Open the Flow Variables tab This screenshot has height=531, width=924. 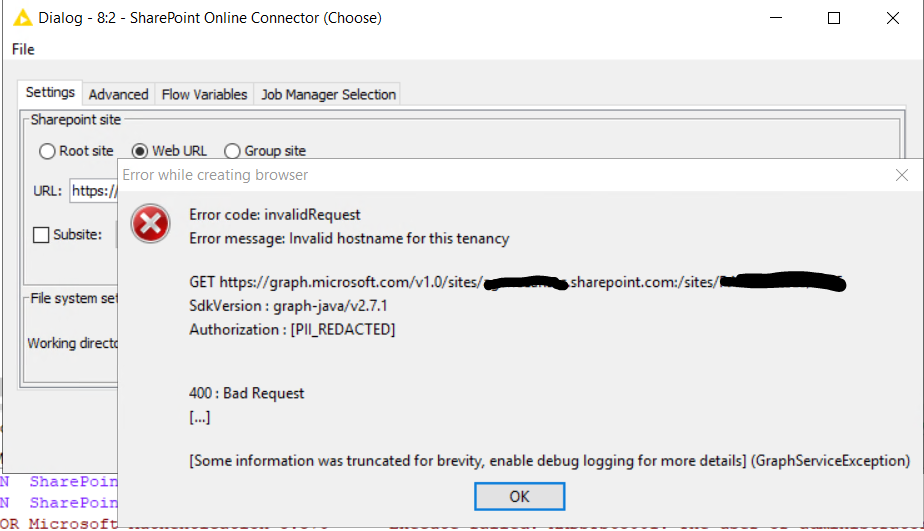coord(204,94)
